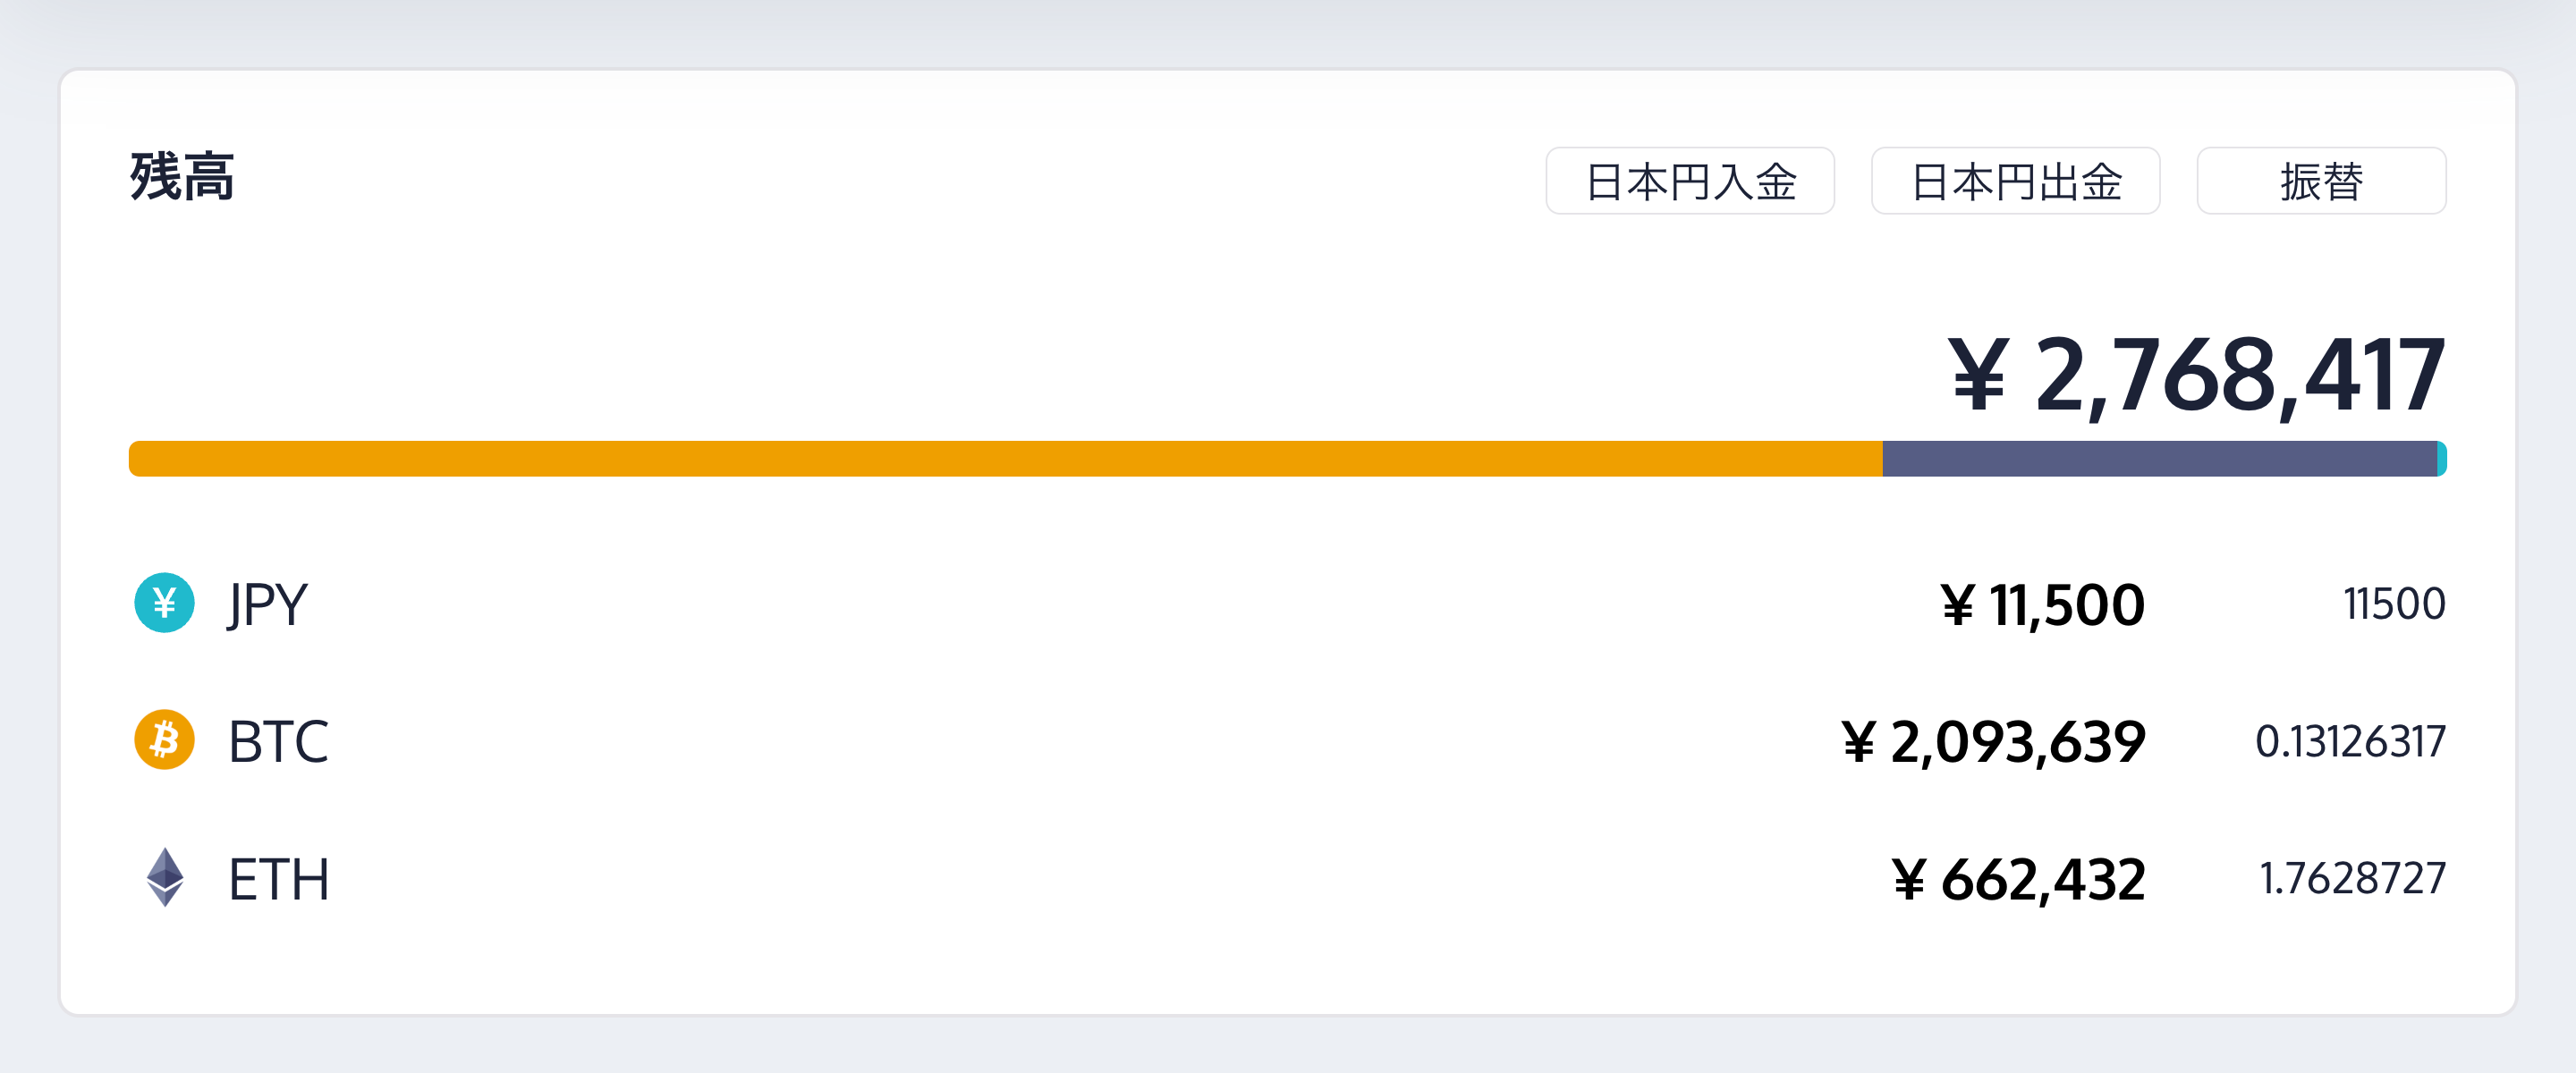
Task: Click the orange Bitcoin coin icon
Action: pyautogui.click(x=164, y=740)
